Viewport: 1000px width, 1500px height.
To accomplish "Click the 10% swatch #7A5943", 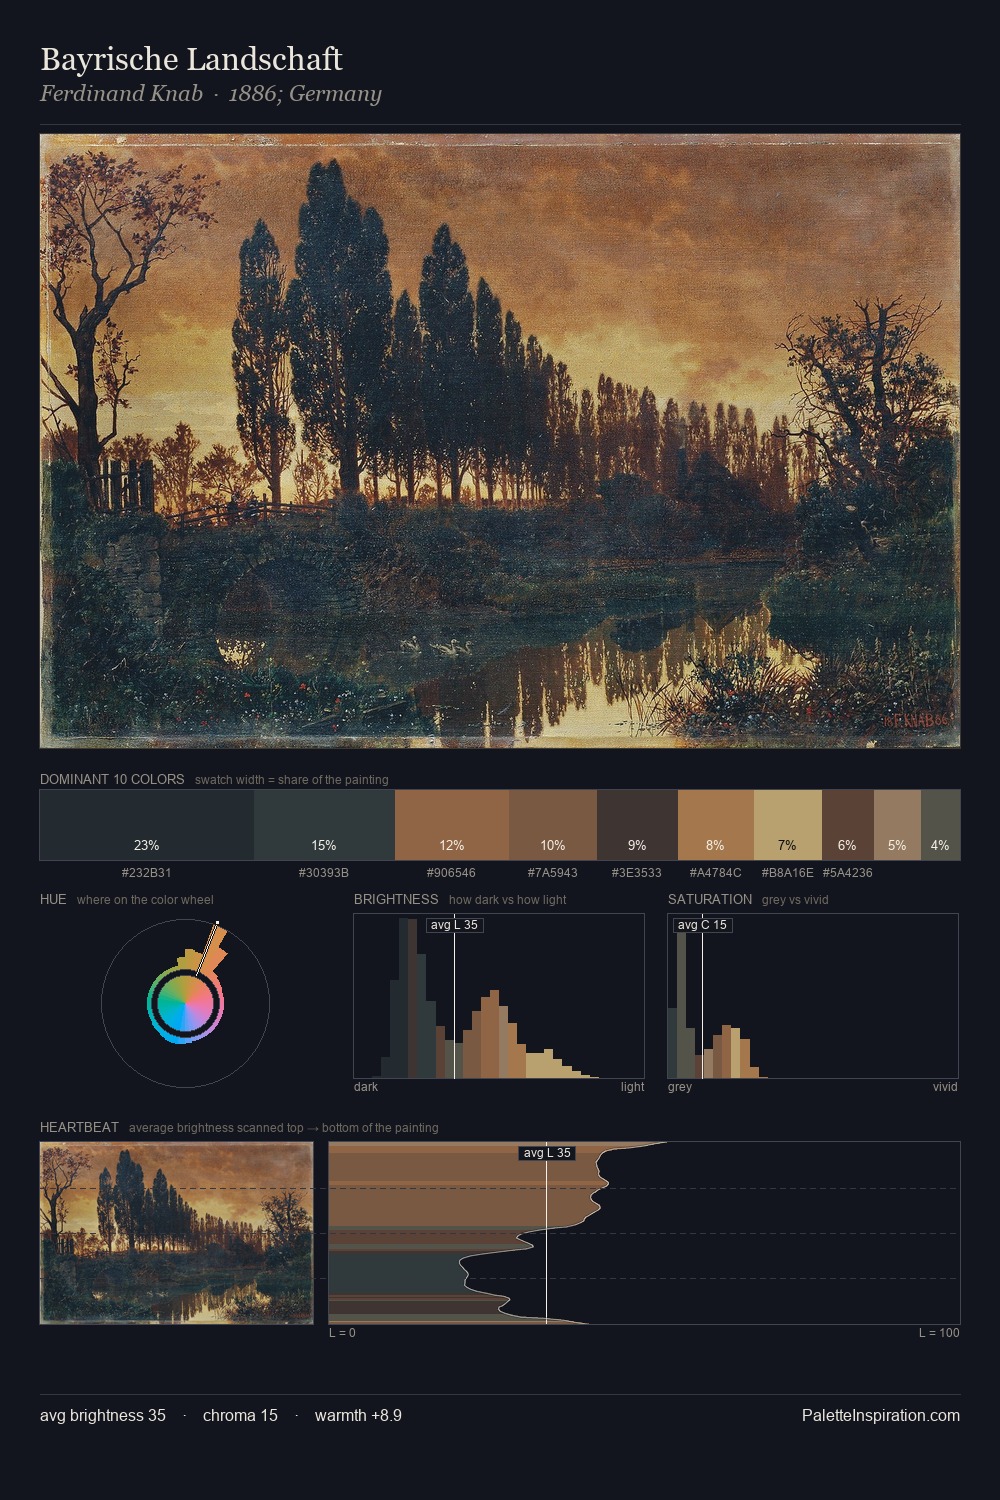I will (553, 825).
